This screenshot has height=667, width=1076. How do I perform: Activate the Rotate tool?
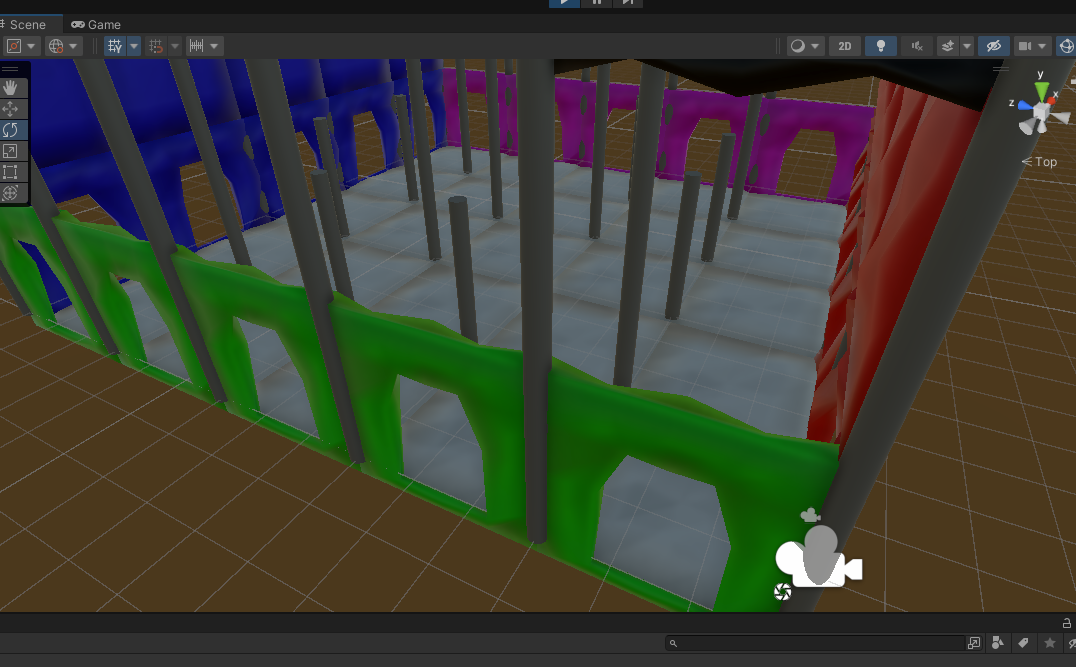click(x=11, y=130)
